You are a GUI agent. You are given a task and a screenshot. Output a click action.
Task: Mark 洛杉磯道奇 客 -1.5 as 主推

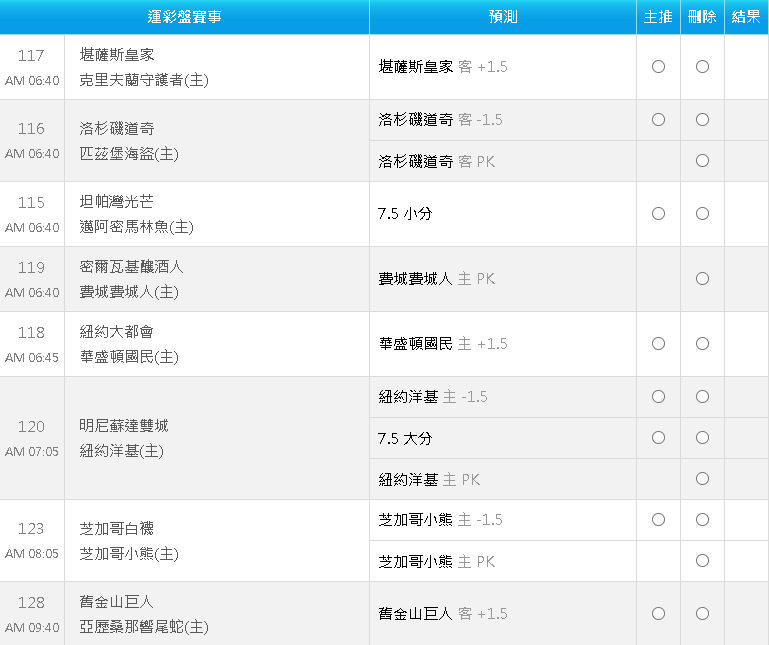click(658, 120)
